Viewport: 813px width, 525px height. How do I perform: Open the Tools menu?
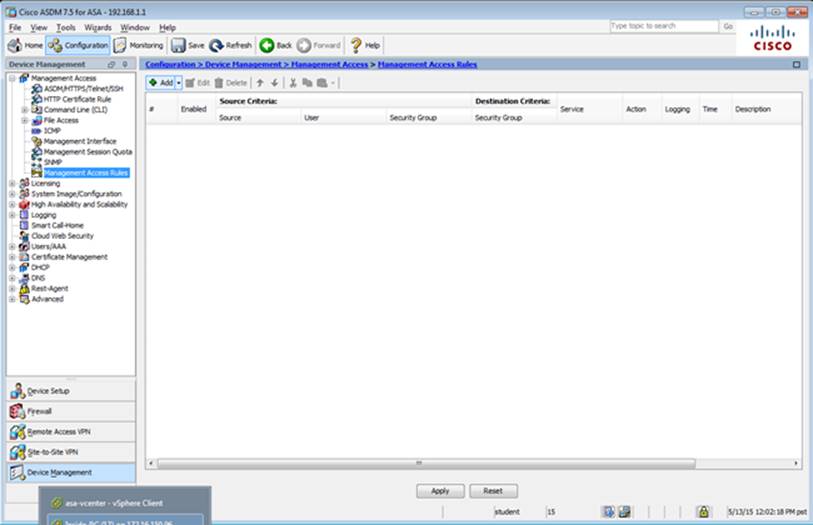66,27
